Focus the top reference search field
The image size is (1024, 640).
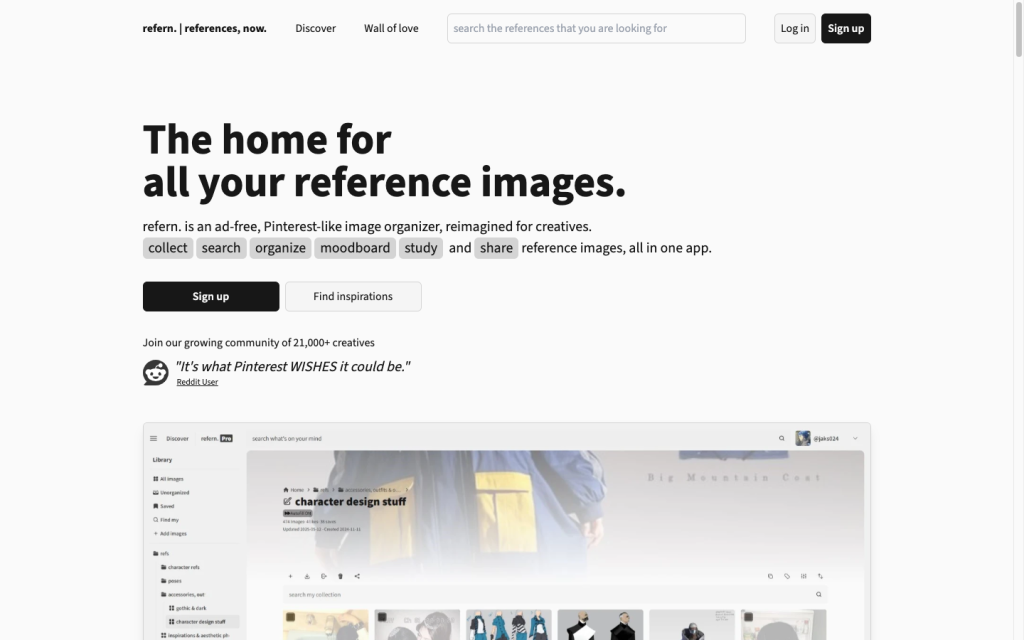(x=596, y=28)
